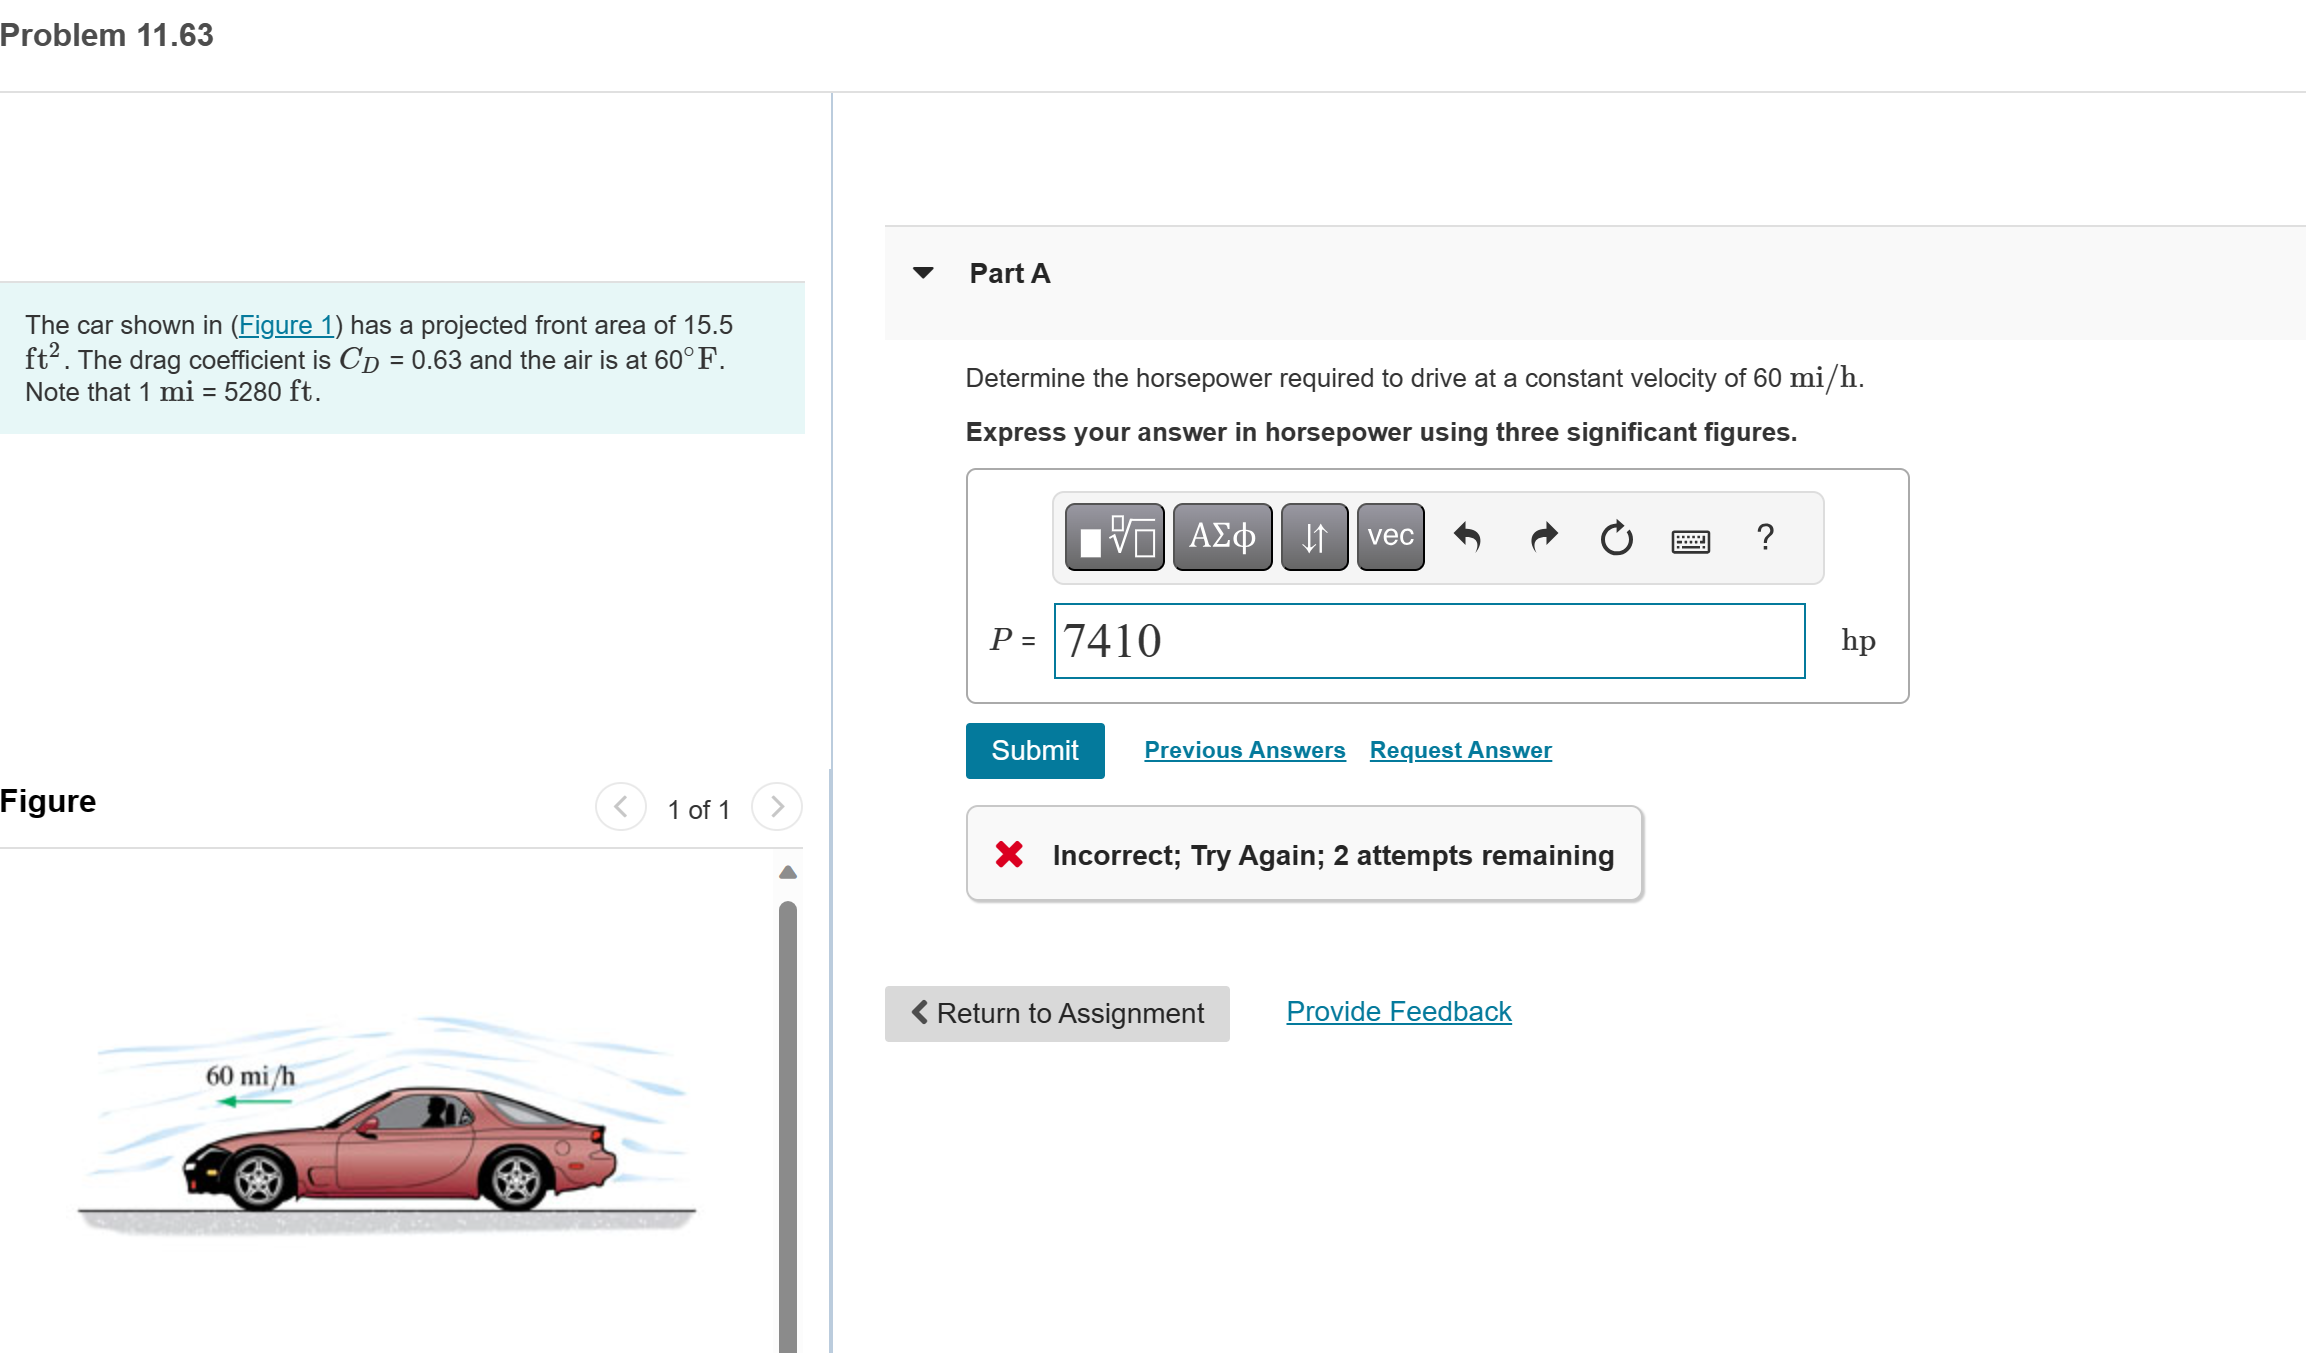Image resolution: width=2306 pixels, height=1353 pixels.
Task: Collapse the Part A section triangle
Action: point(923,273)
